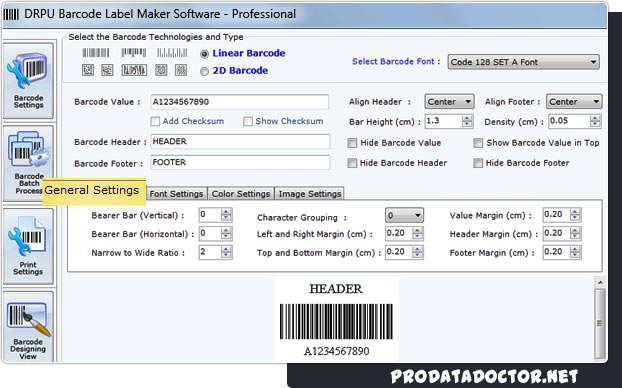Screen dimensions: 622x388
Task: Click the Footer Margin spinner arrows
Action: tap(575, 252)
